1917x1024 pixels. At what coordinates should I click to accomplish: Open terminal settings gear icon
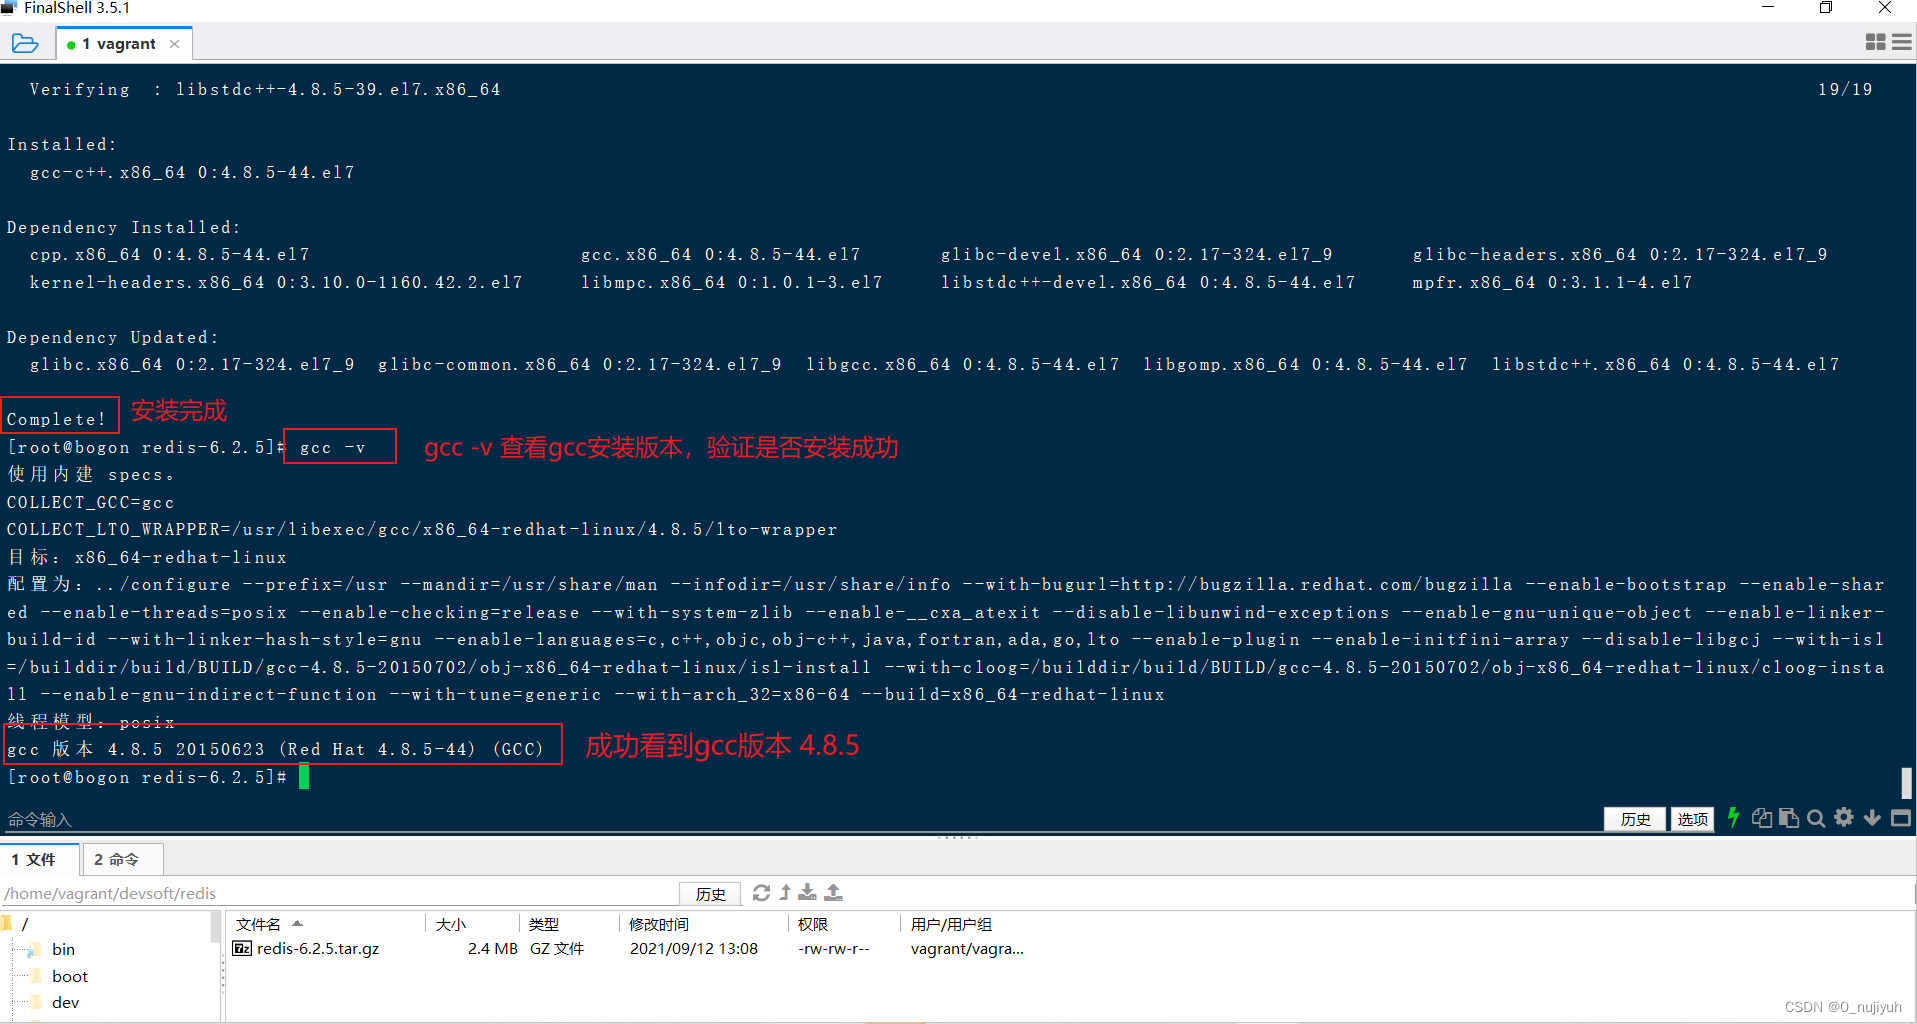(1844, 817)
